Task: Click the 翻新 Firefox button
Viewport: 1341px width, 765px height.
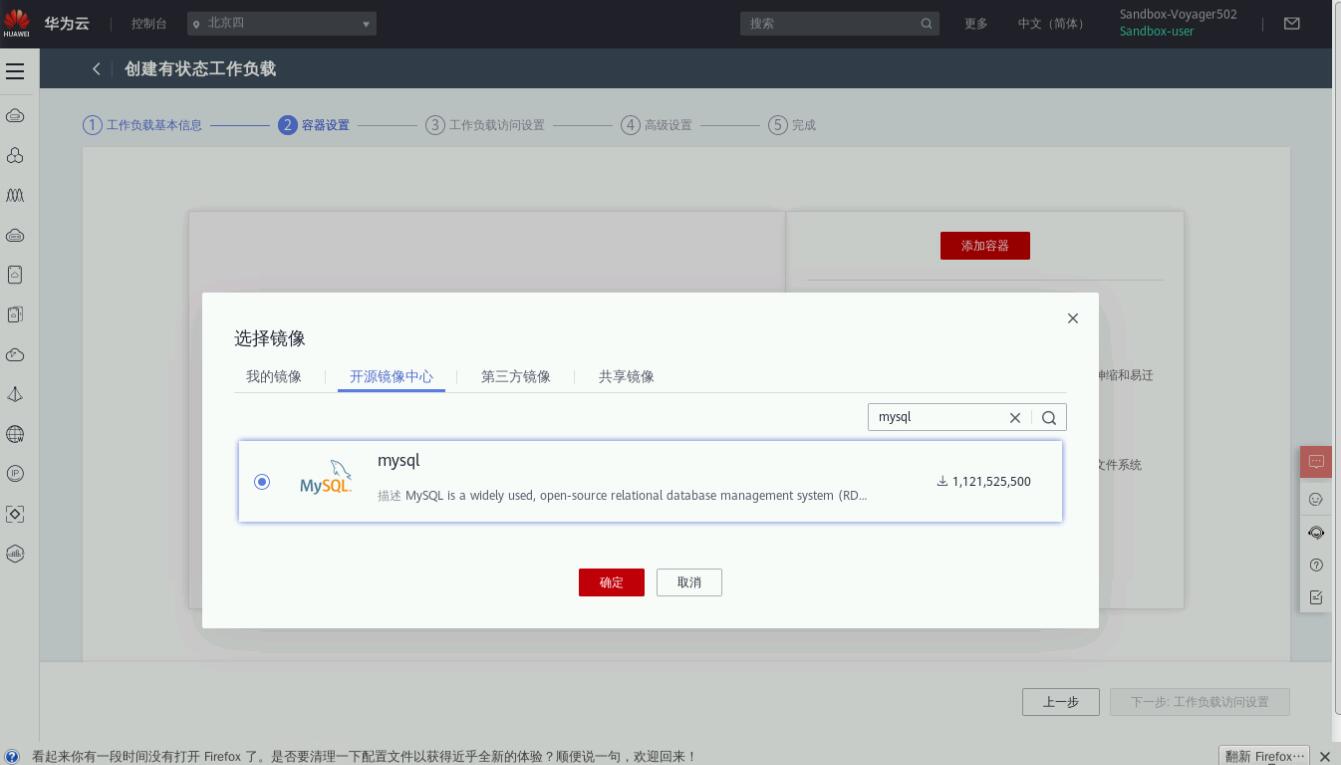Action: 1264,756
